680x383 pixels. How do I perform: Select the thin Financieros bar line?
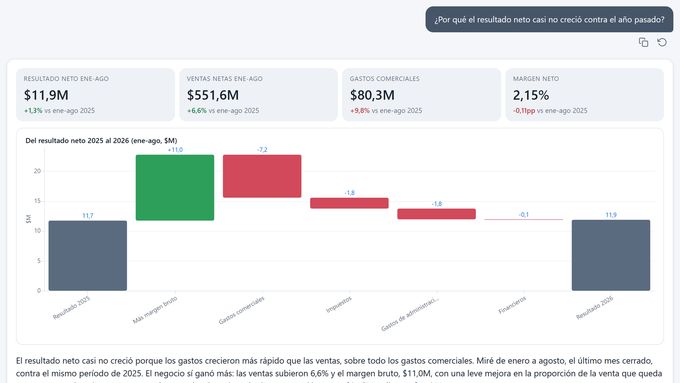tap(523, 219)
